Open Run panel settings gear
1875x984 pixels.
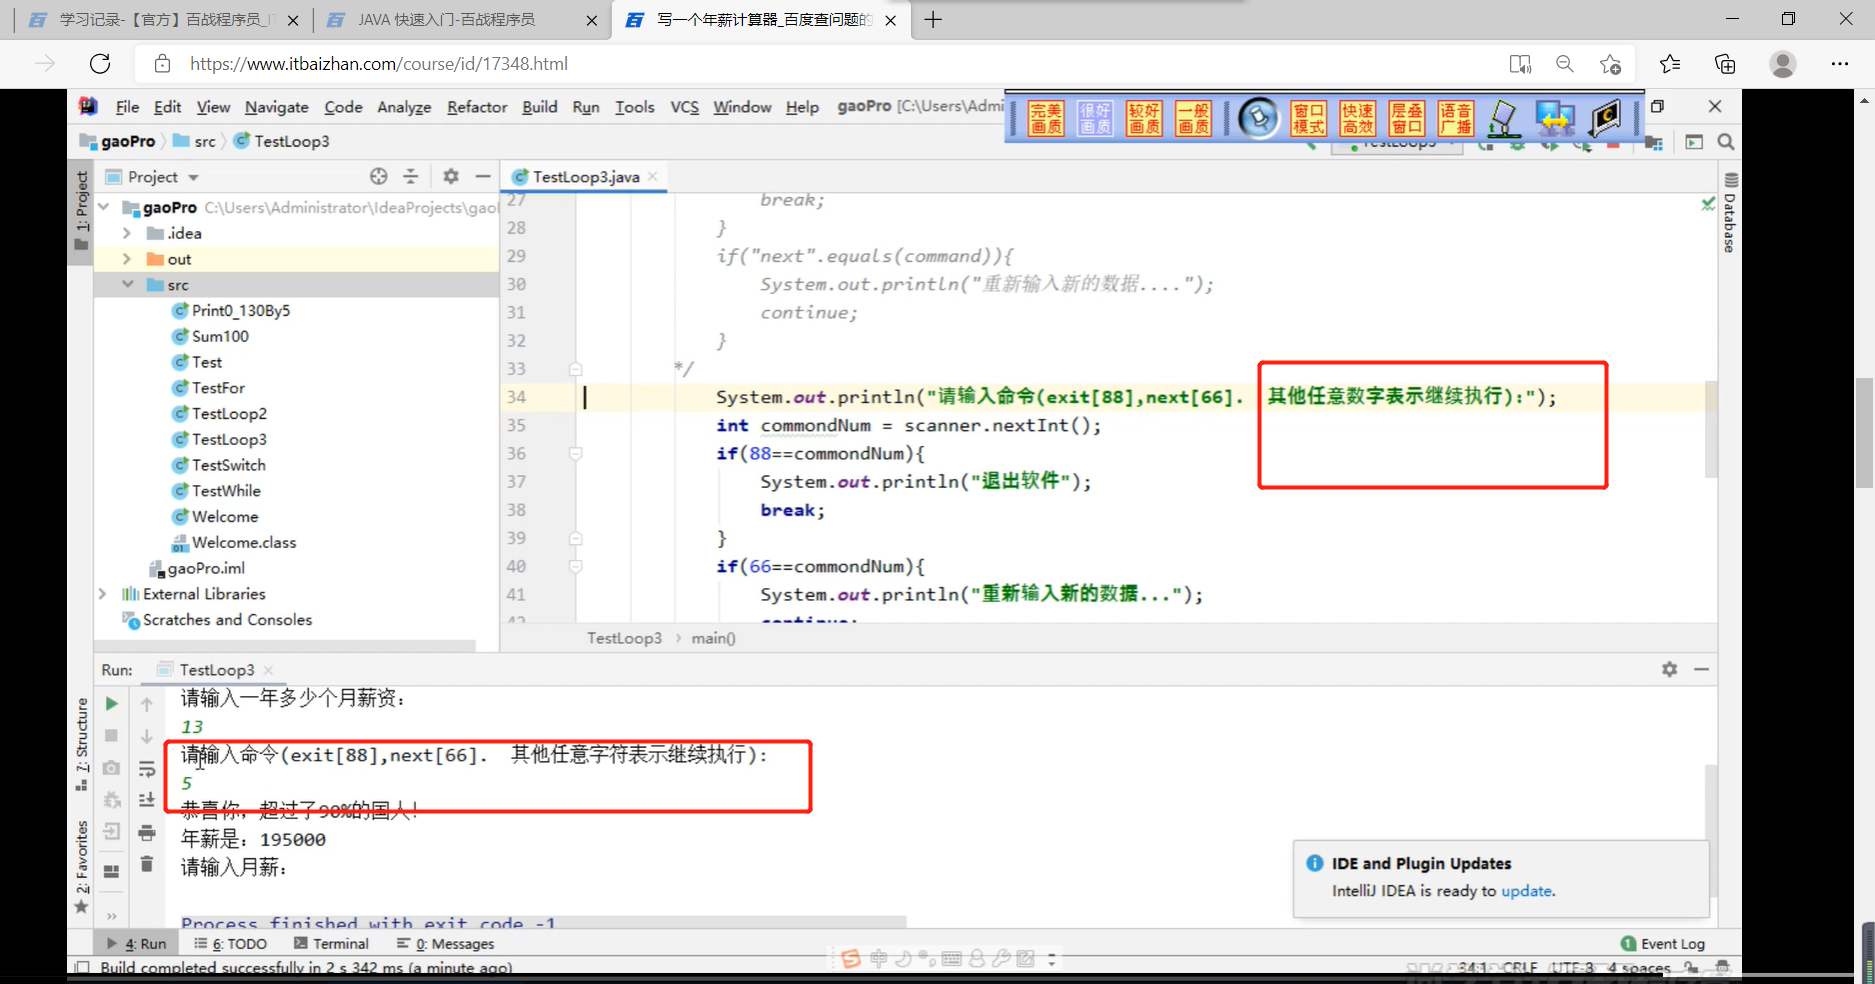click(1669, 669)
